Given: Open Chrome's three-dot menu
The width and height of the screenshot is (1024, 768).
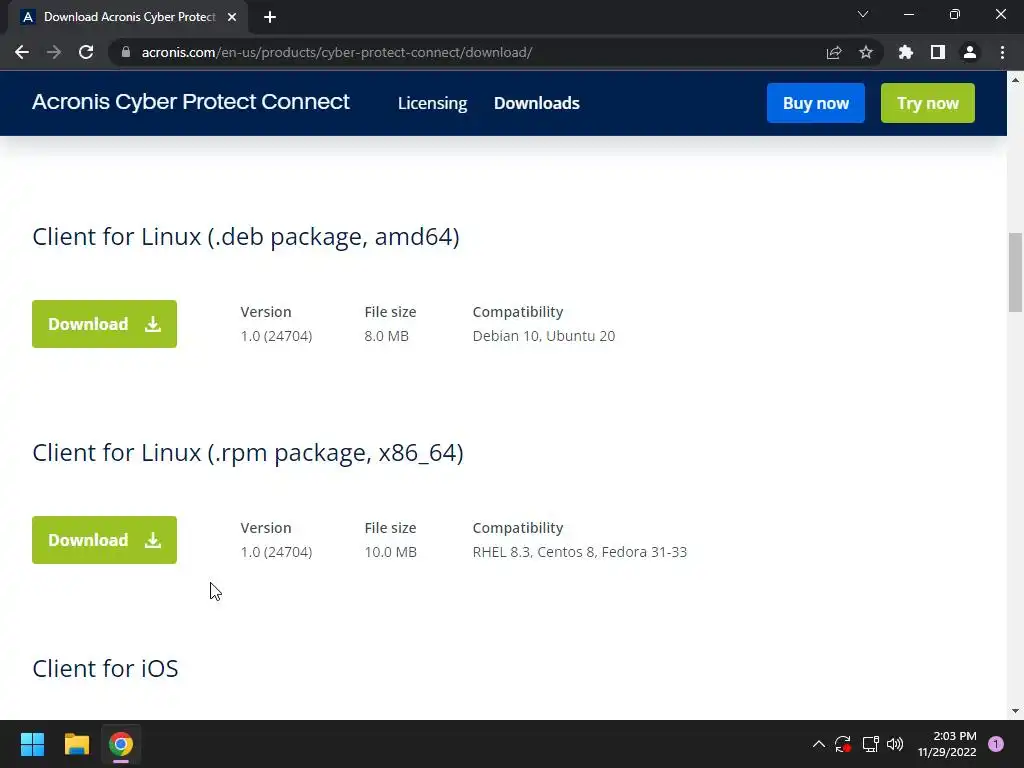Looking at the screenshot, I should point(1002,52).
